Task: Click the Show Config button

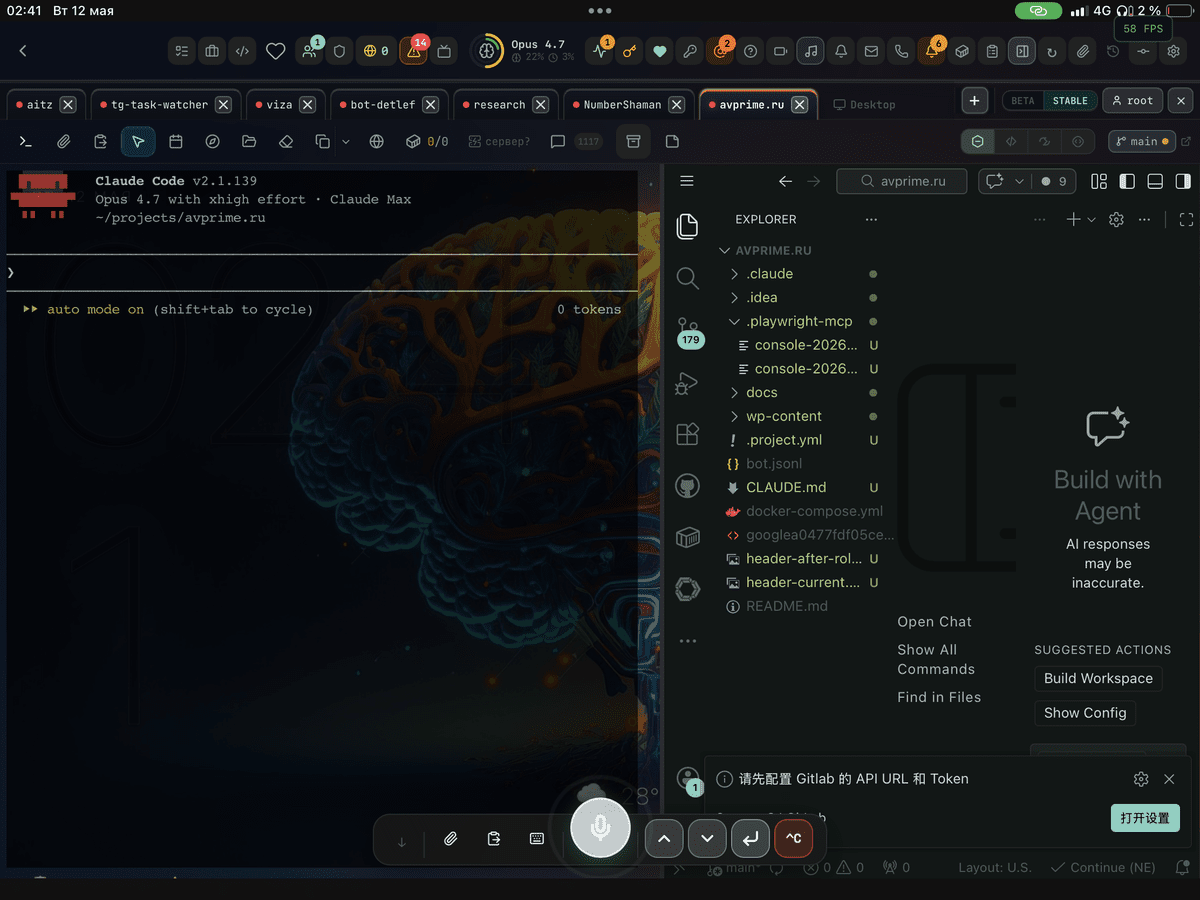Action: (x=1085, y=713)
